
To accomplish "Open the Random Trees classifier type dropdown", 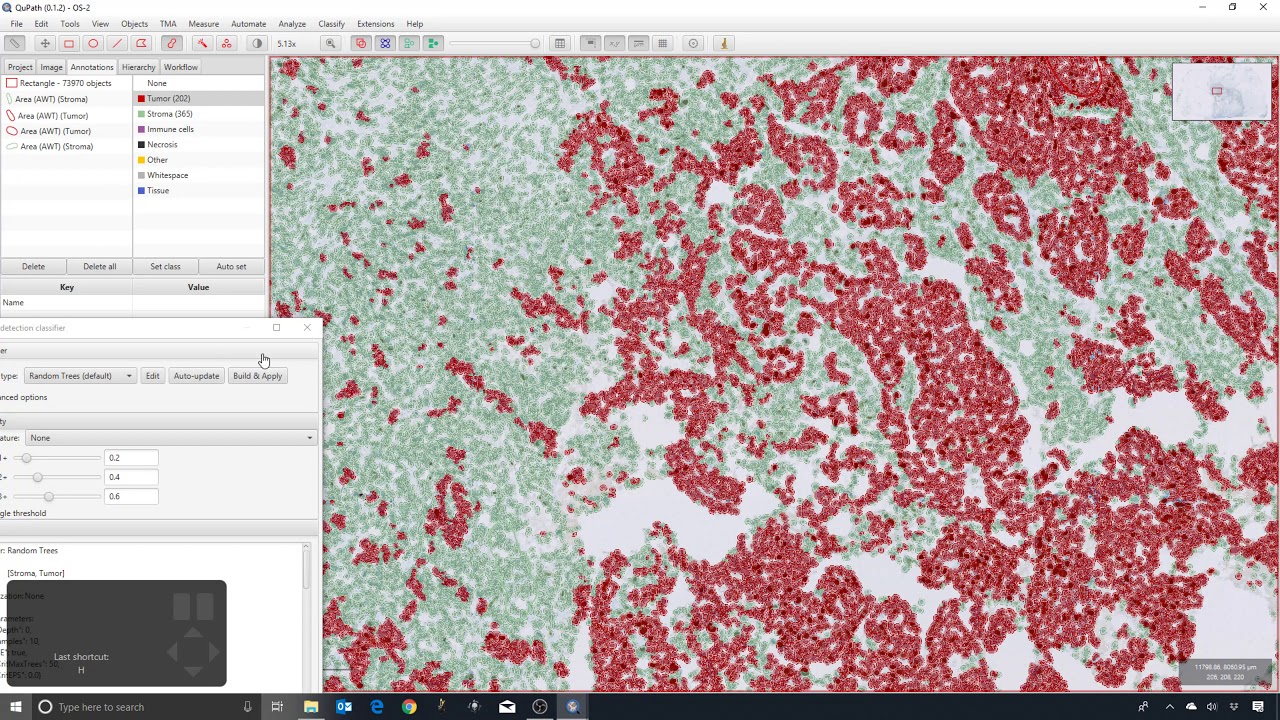I will (80, 376).
